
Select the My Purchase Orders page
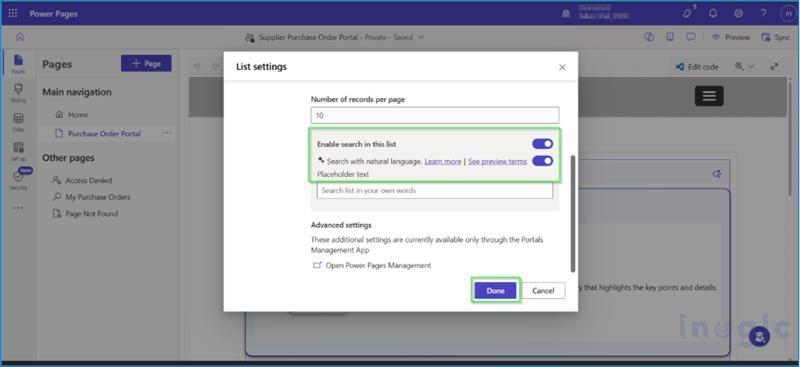click(92, 197)
